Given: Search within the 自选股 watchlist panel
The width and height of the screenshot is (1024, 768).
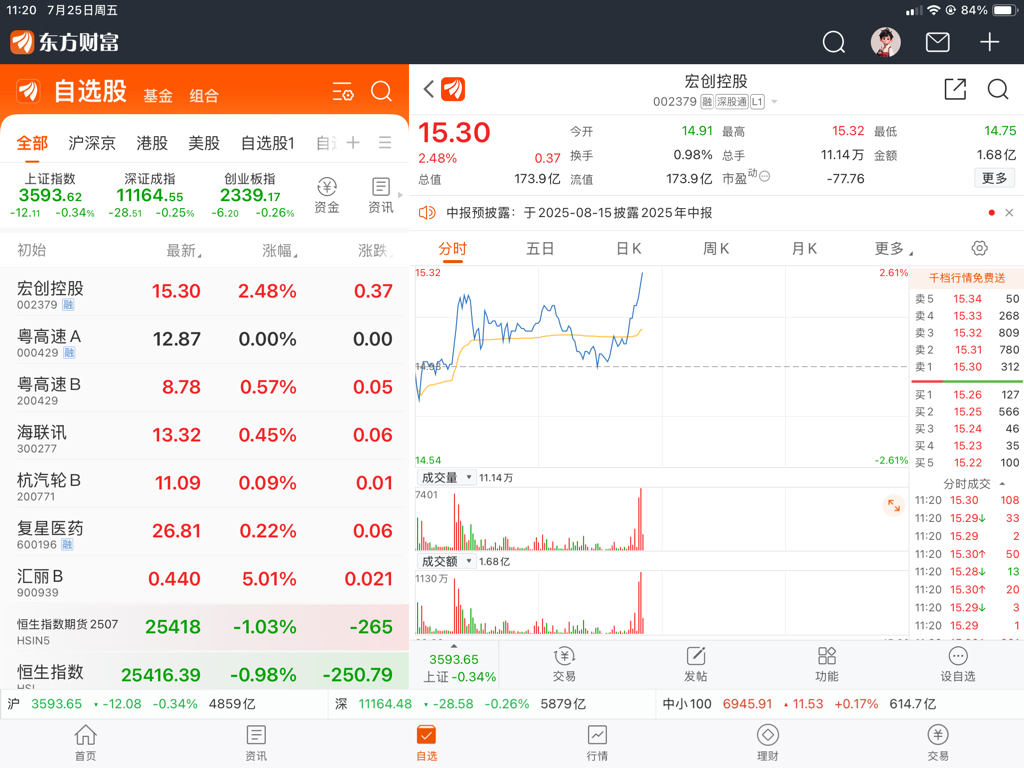Looking at the screenshot, I should tap(381, 91).
